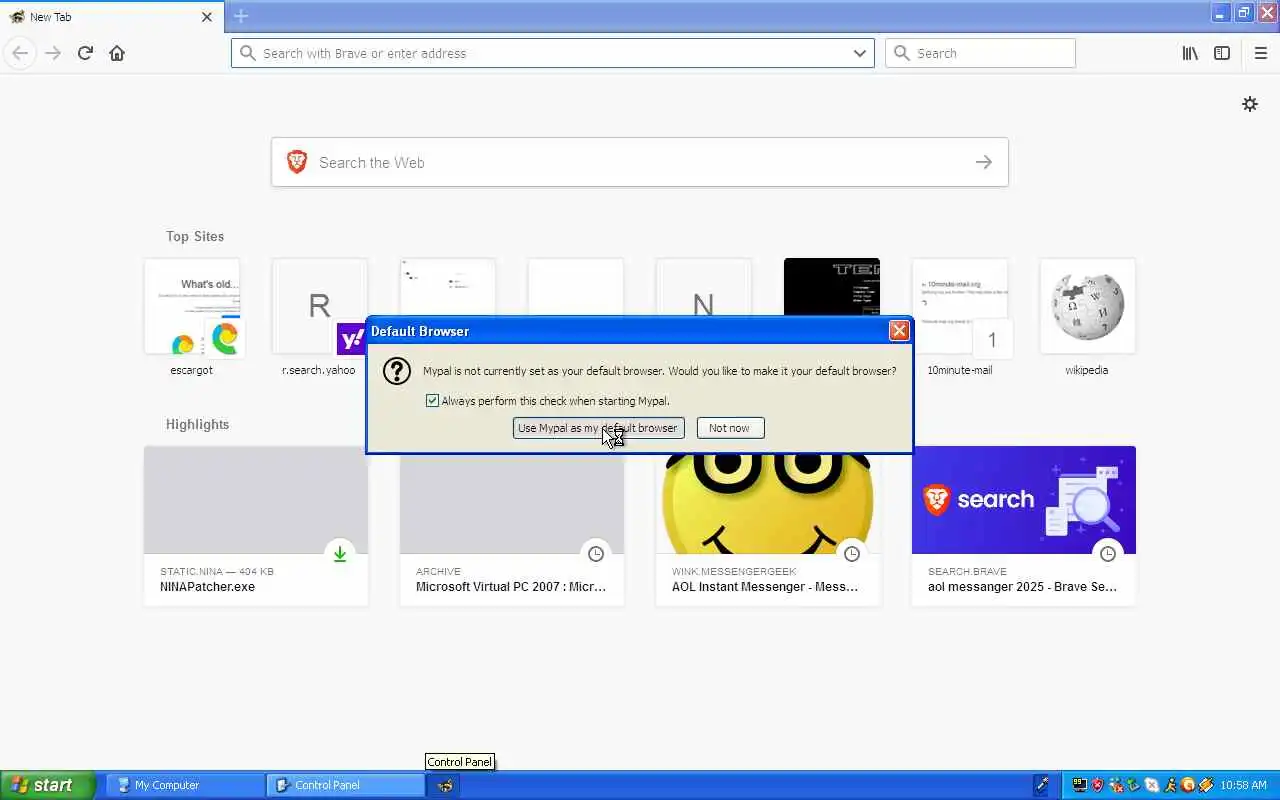Click the history clock on Brave Search card

click(1108, 553)
